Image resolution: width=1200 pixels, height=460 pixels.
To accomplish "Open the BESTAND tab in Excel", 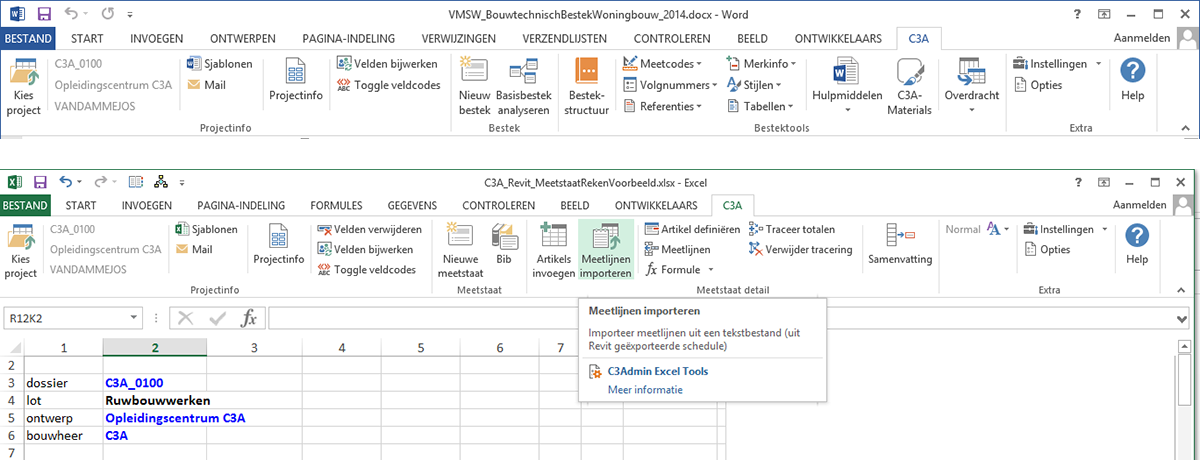I will (x=27, y=205).
